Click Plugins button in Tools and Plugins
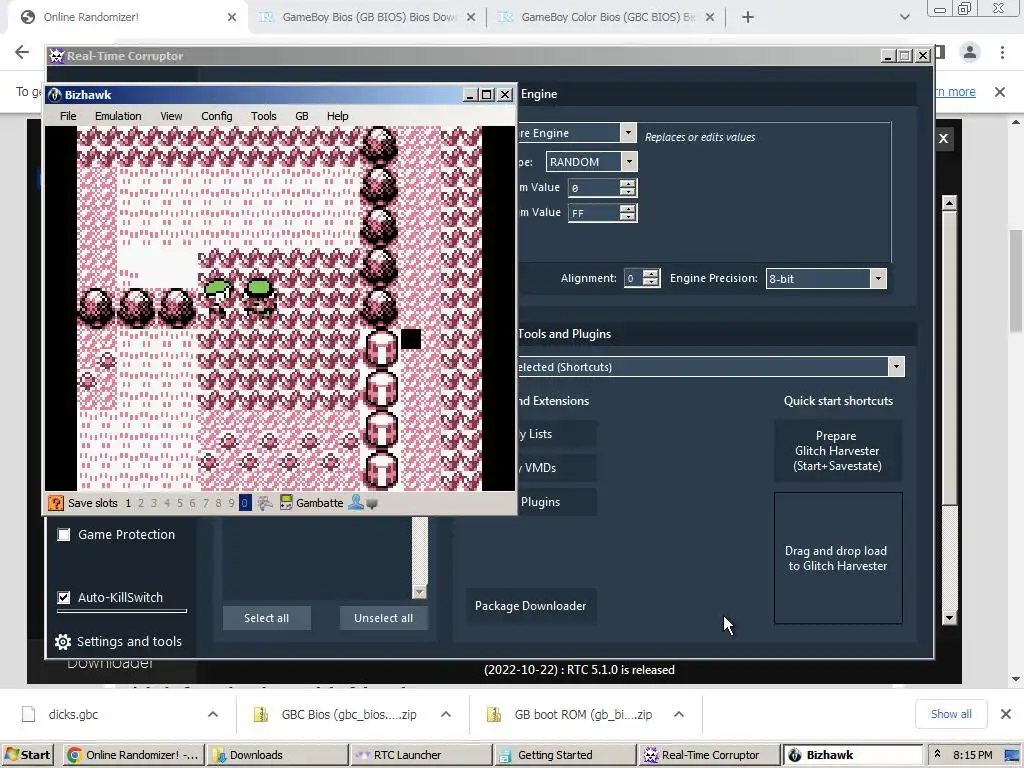This screenshot has height=768, width=1024. 540,502
